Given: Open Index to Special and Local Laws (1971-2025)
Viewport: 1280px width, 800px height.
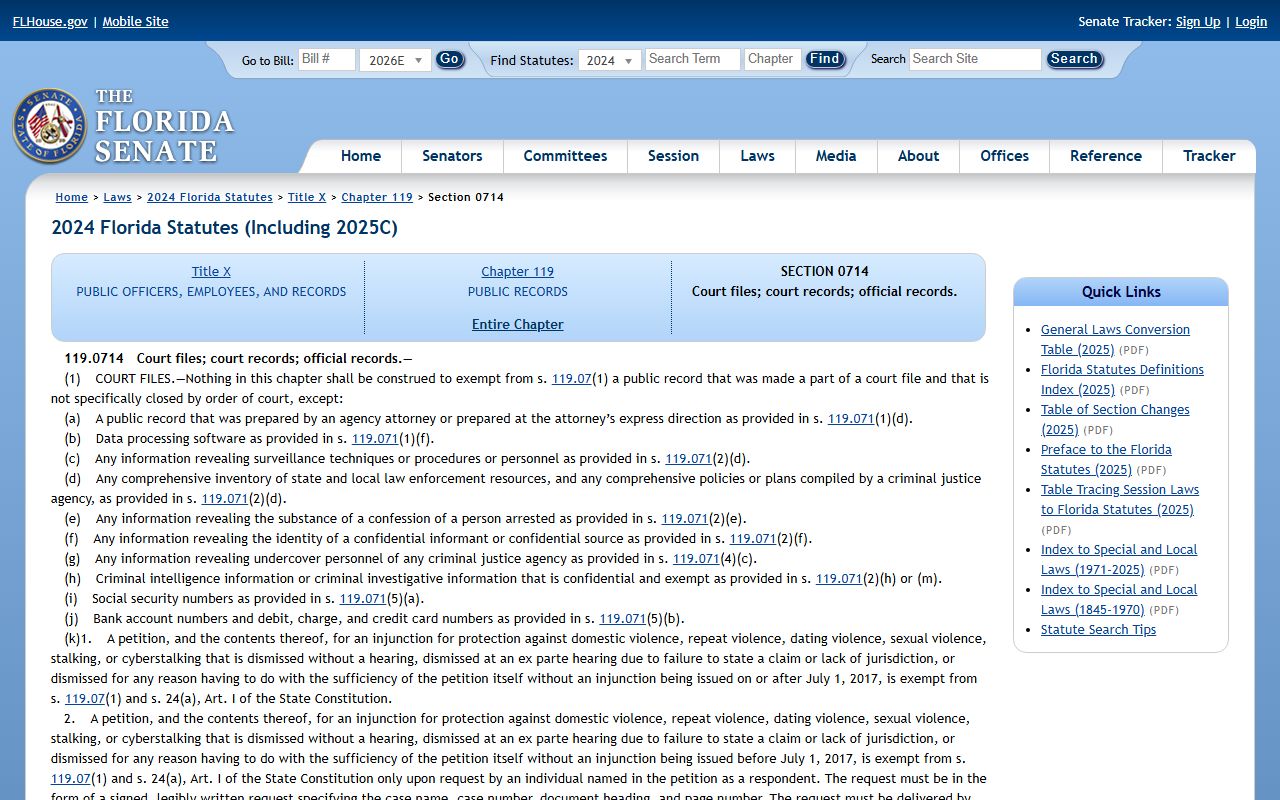Looking at the screenshot, I should tap(1119, 560).
